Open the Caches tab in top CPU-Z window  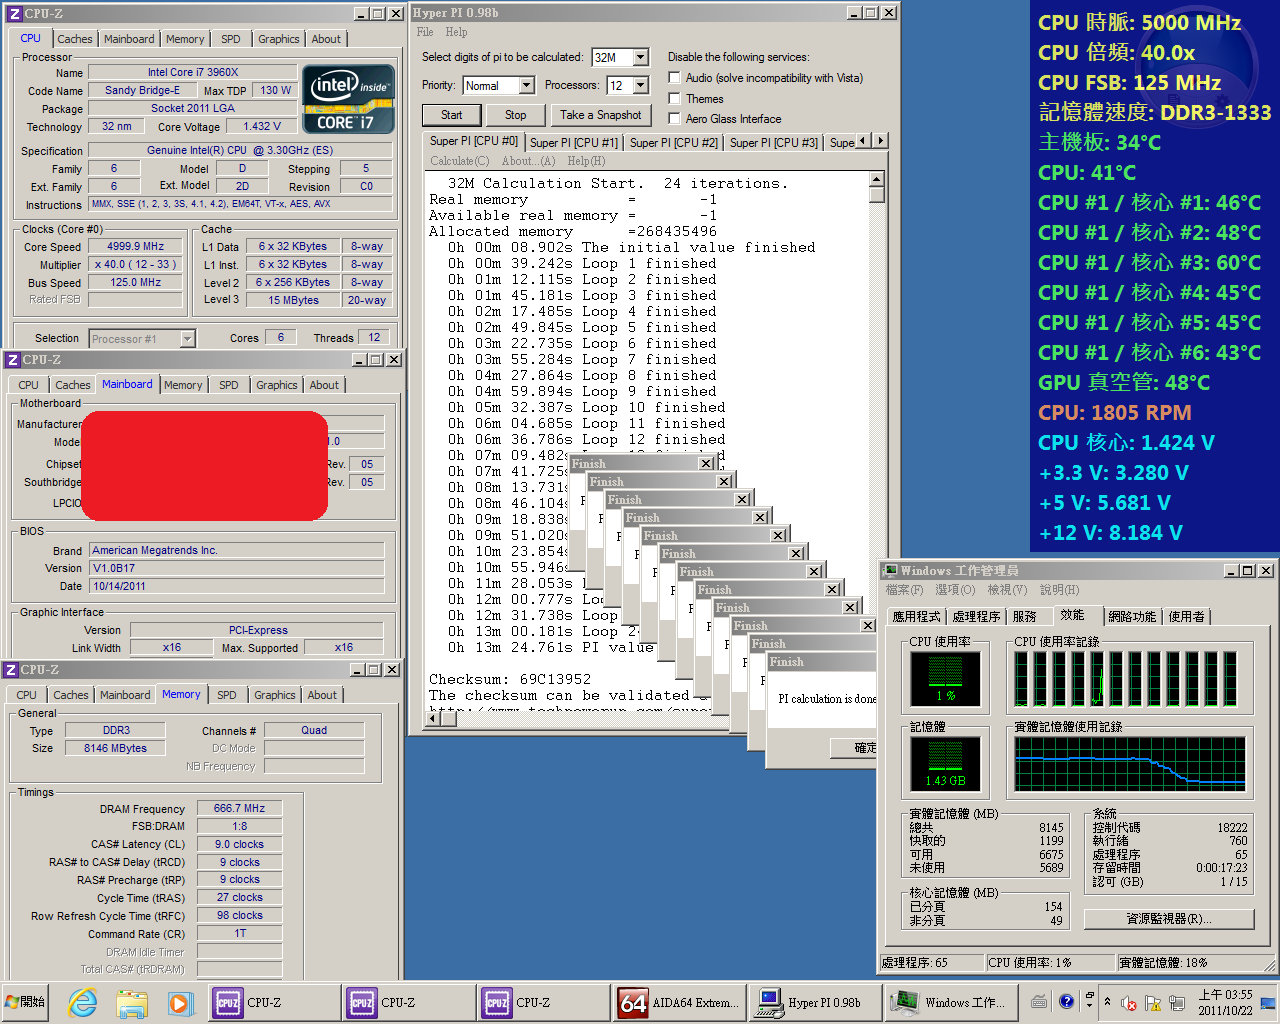(75, 39)
